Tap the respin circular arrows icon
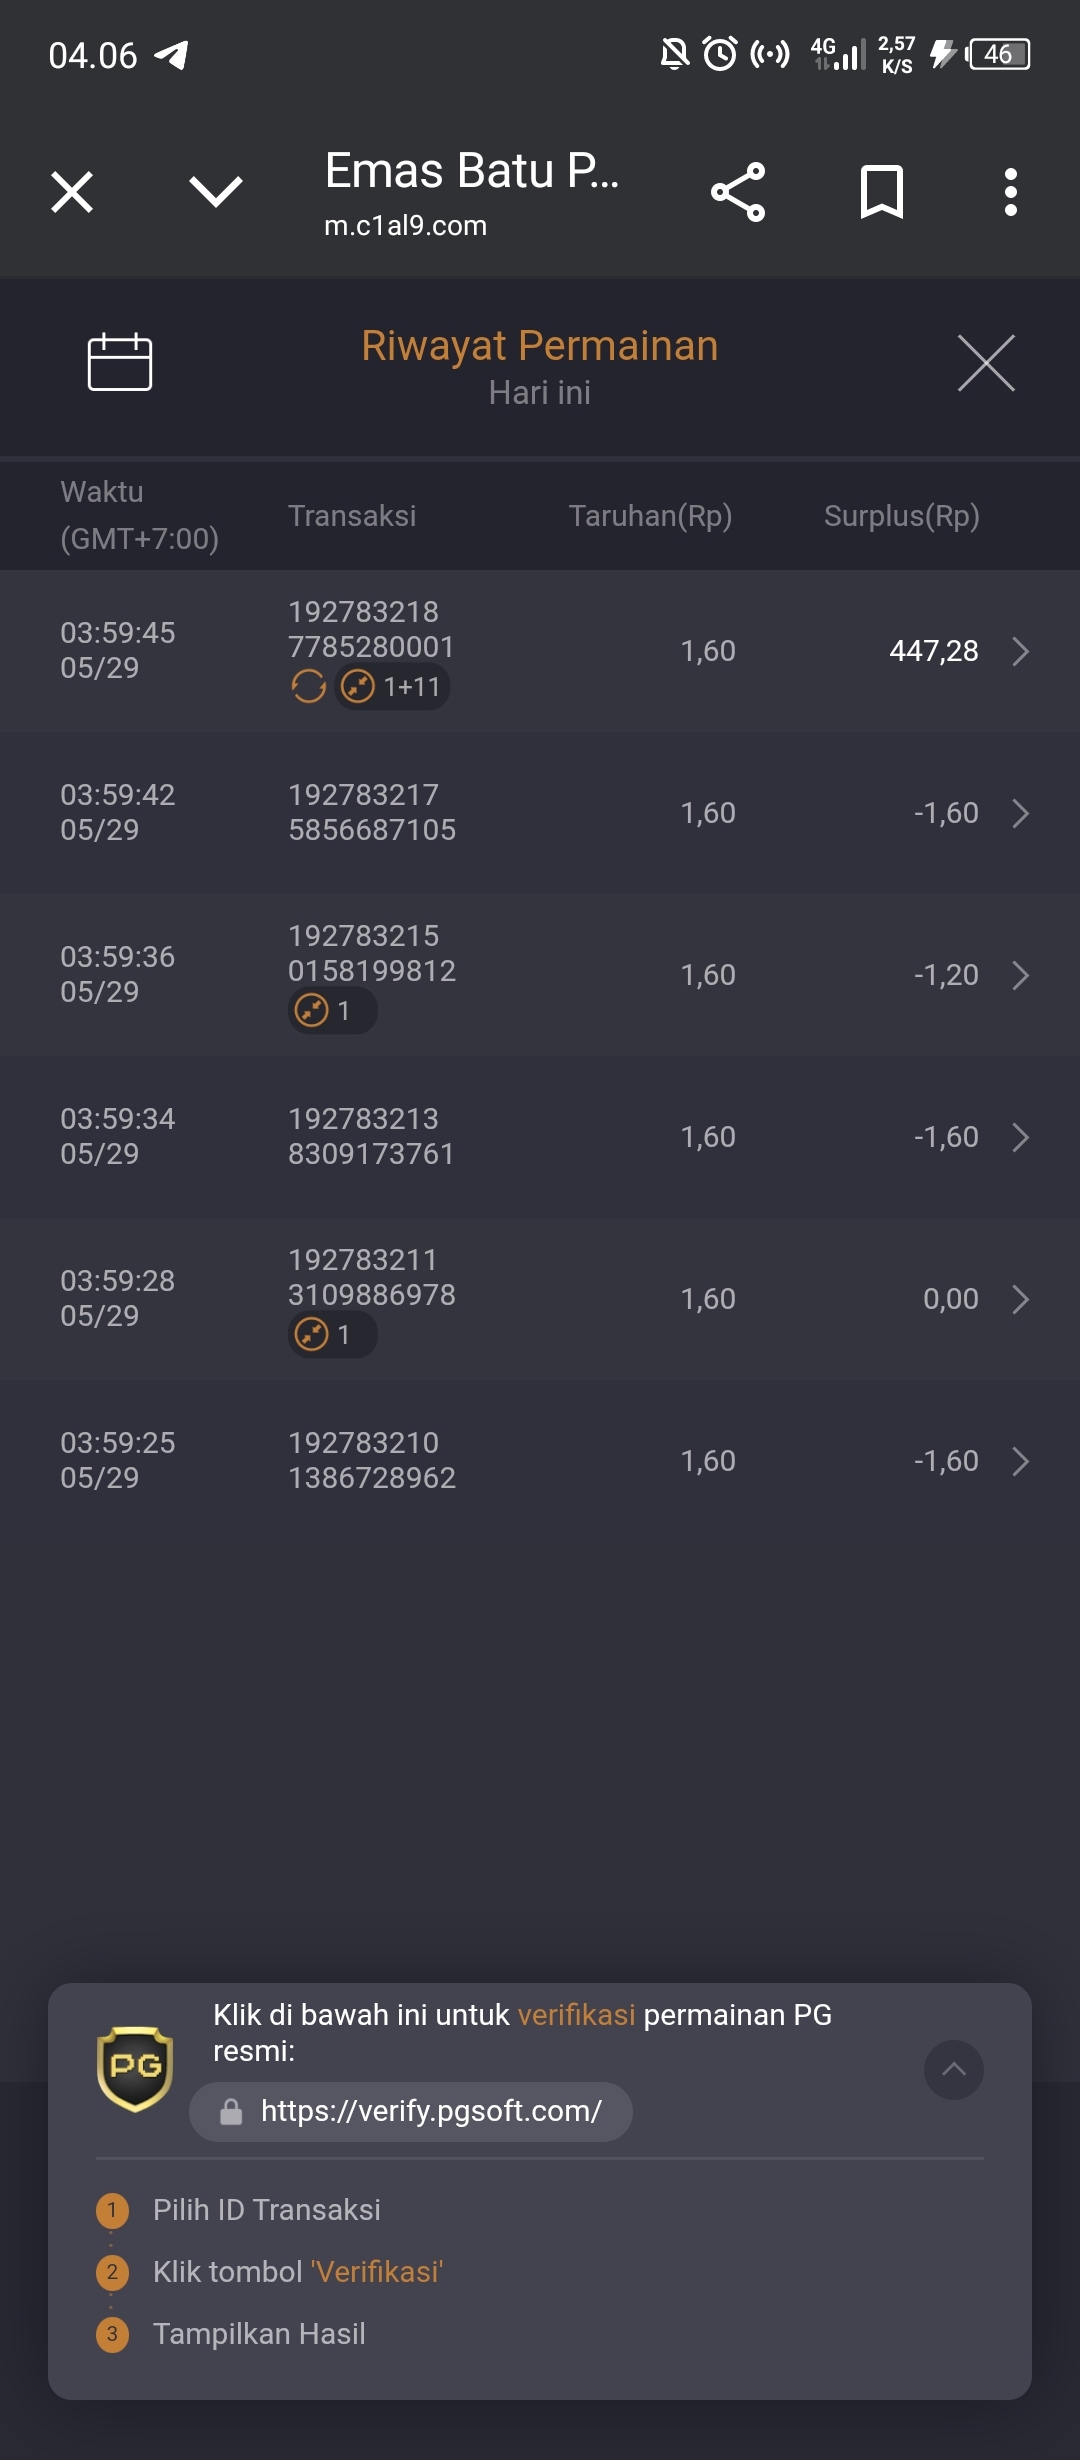The width and height of the screenshot is (1080, 2460). (x=308, y=687)
